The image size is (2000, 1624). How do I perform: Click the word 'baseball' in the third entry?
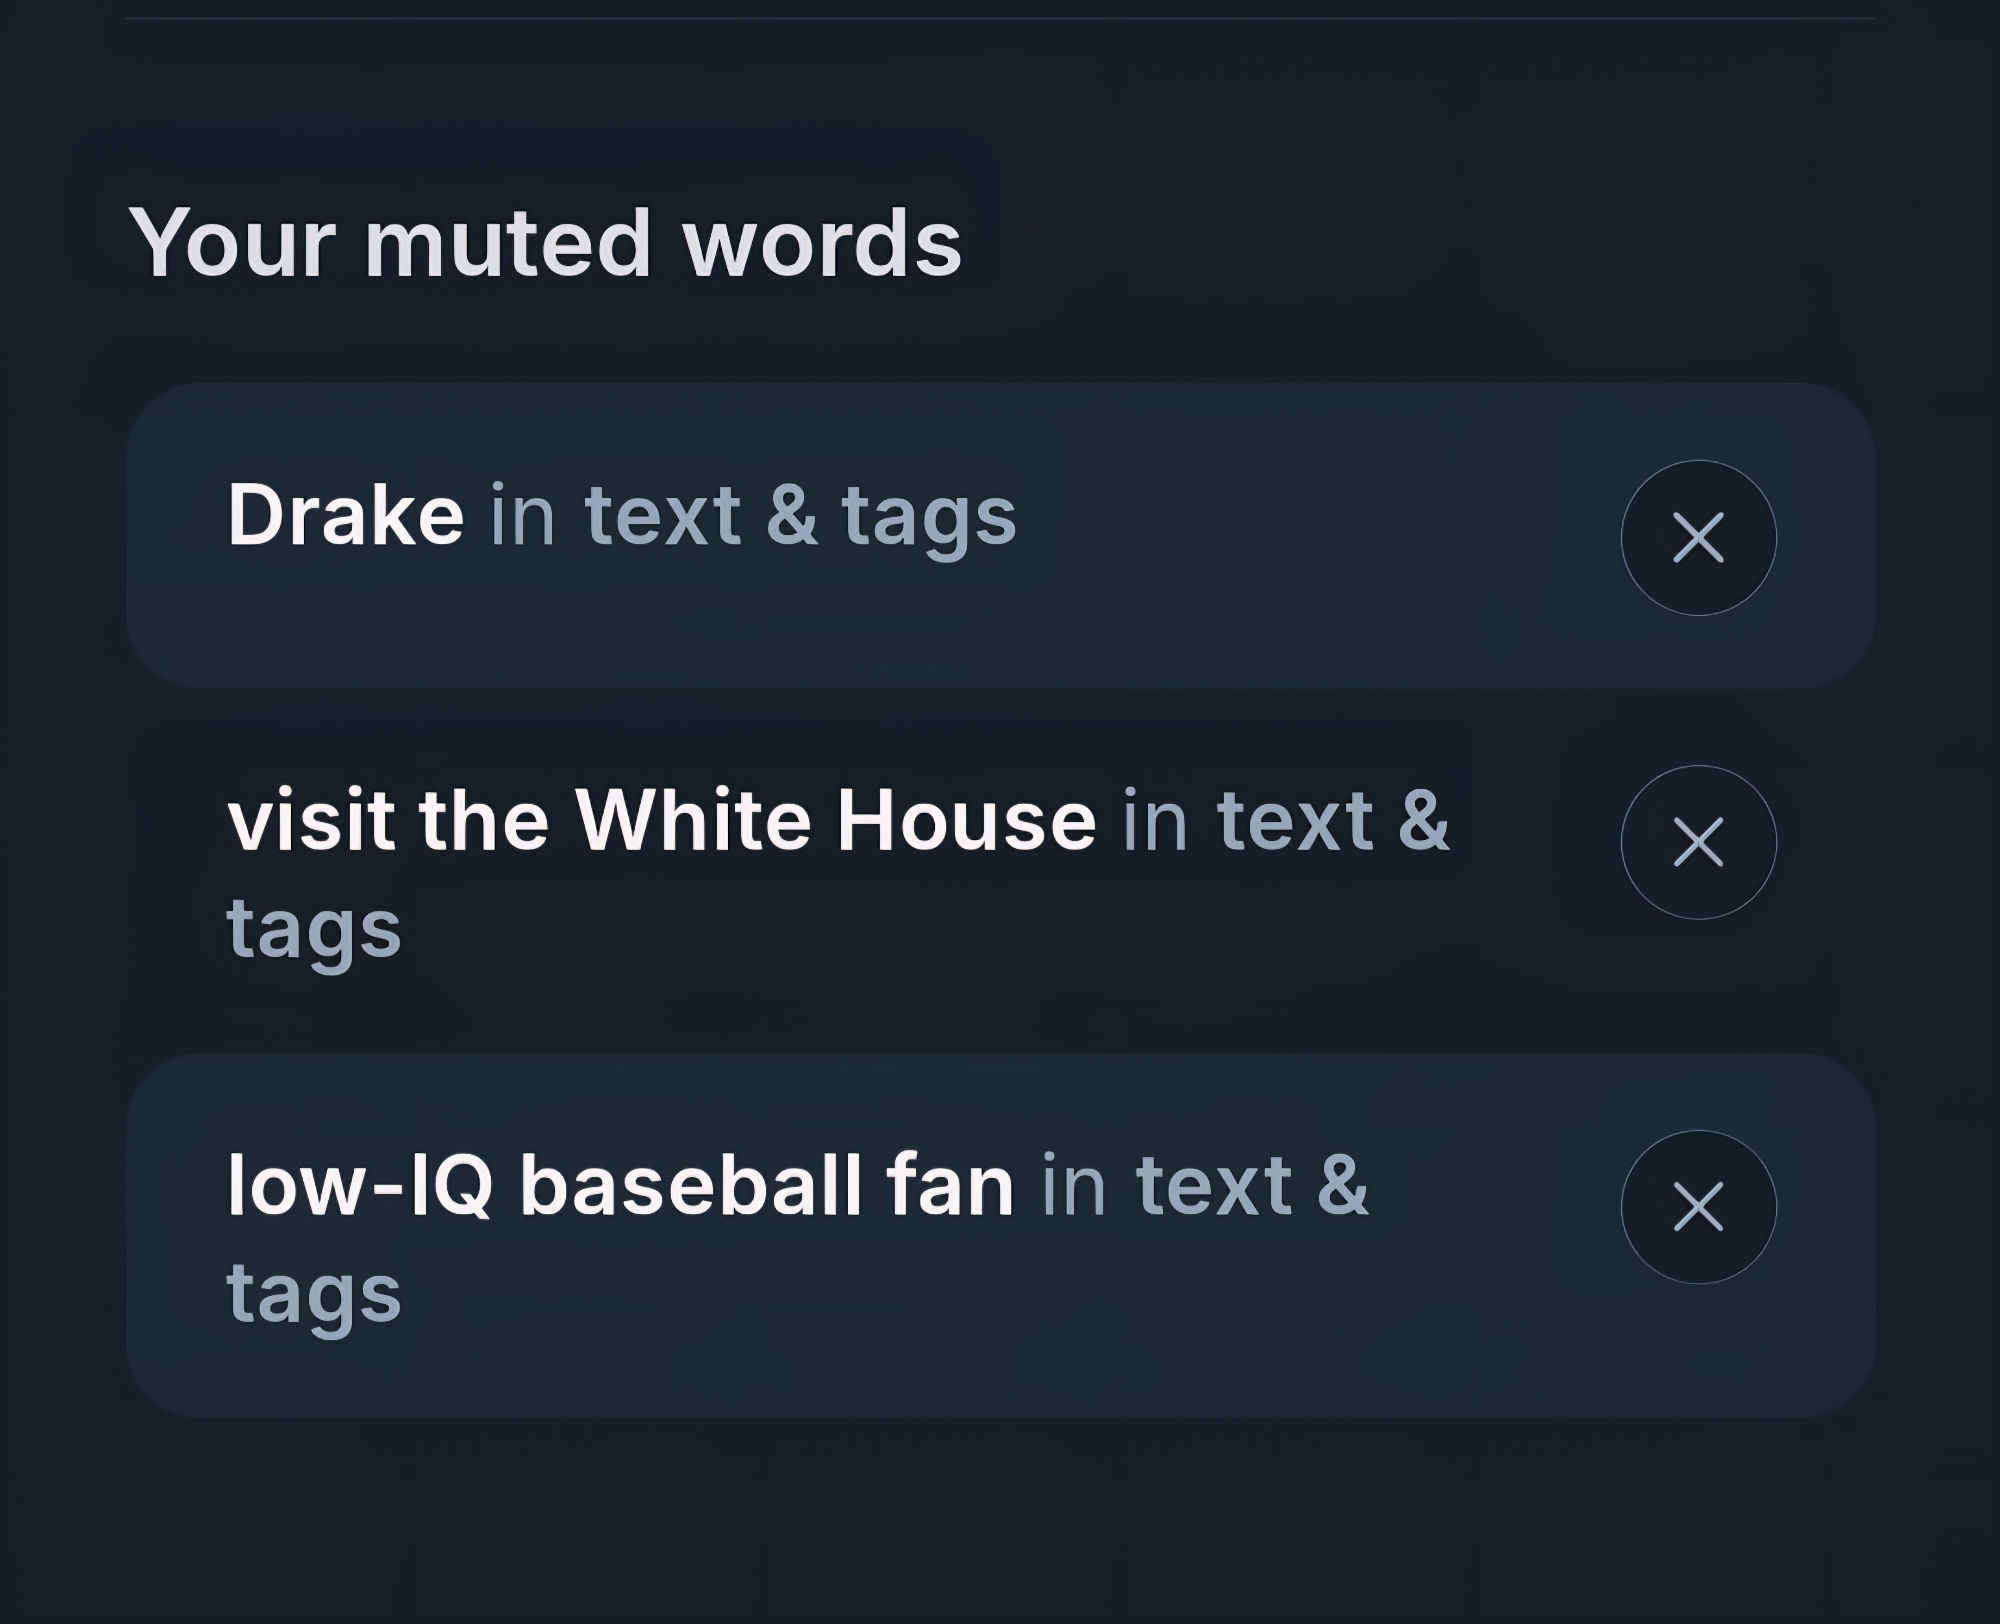point(691,1186)
